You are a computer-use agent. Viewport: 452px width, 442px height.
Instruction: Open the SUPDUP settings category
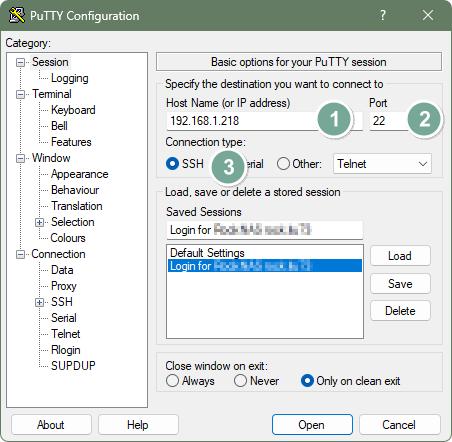pos(73,366)
